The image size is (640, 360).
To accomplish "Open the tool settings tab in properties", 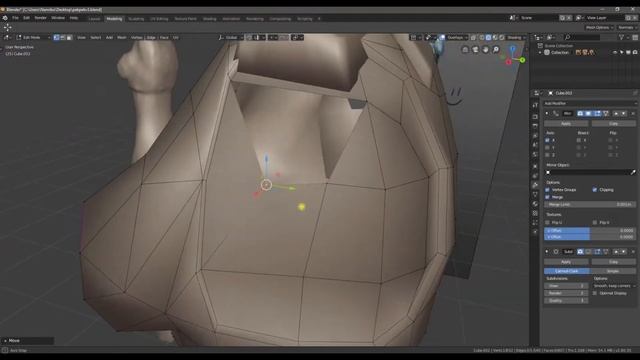I will [x=535, y=106].
